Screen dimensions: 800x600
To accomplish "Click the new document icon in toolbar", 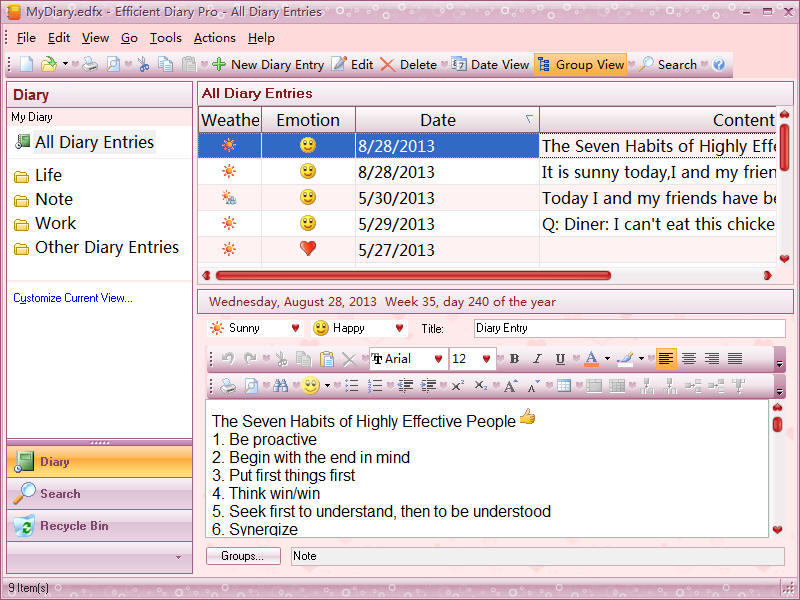I will coord(27,64).
